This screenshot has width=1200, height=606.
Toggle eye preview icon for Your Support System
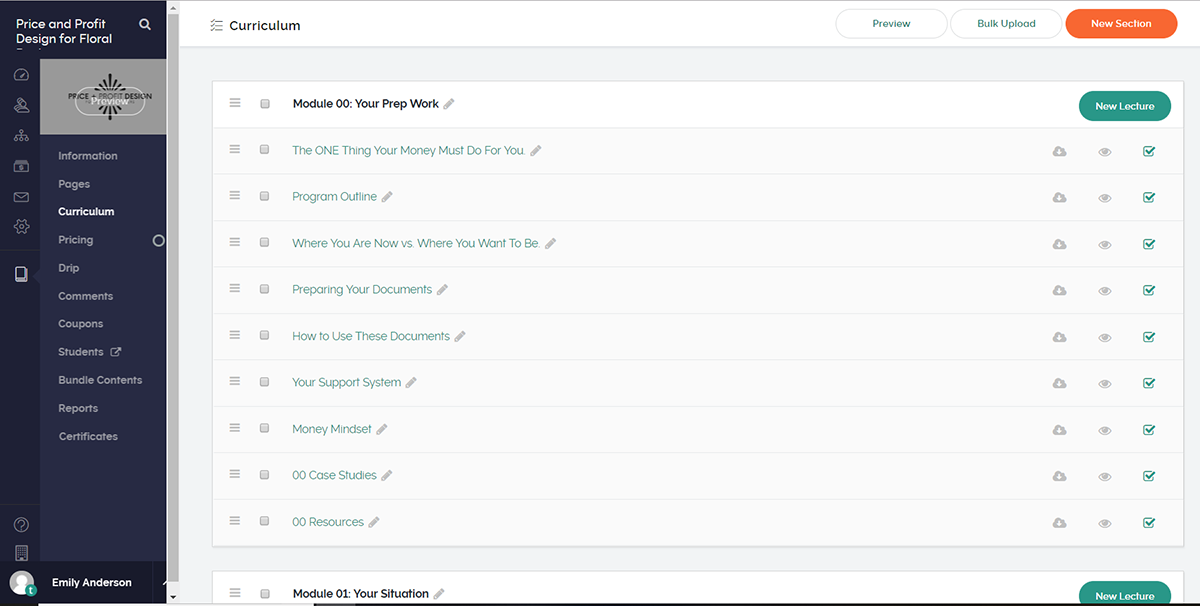click(x=1105, y=384)
